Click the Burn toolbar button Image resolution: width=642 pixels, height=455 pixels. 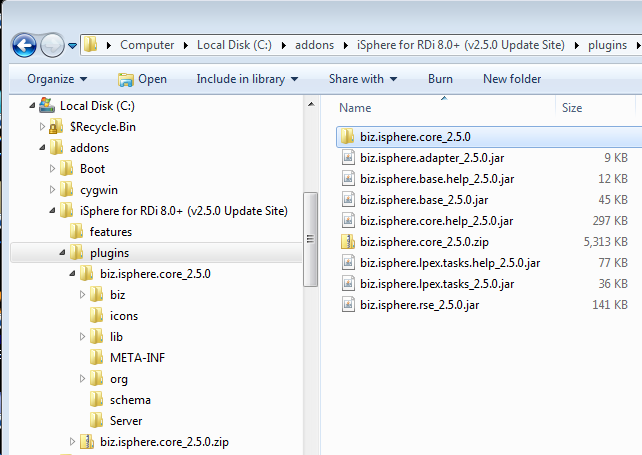(440, 79)
